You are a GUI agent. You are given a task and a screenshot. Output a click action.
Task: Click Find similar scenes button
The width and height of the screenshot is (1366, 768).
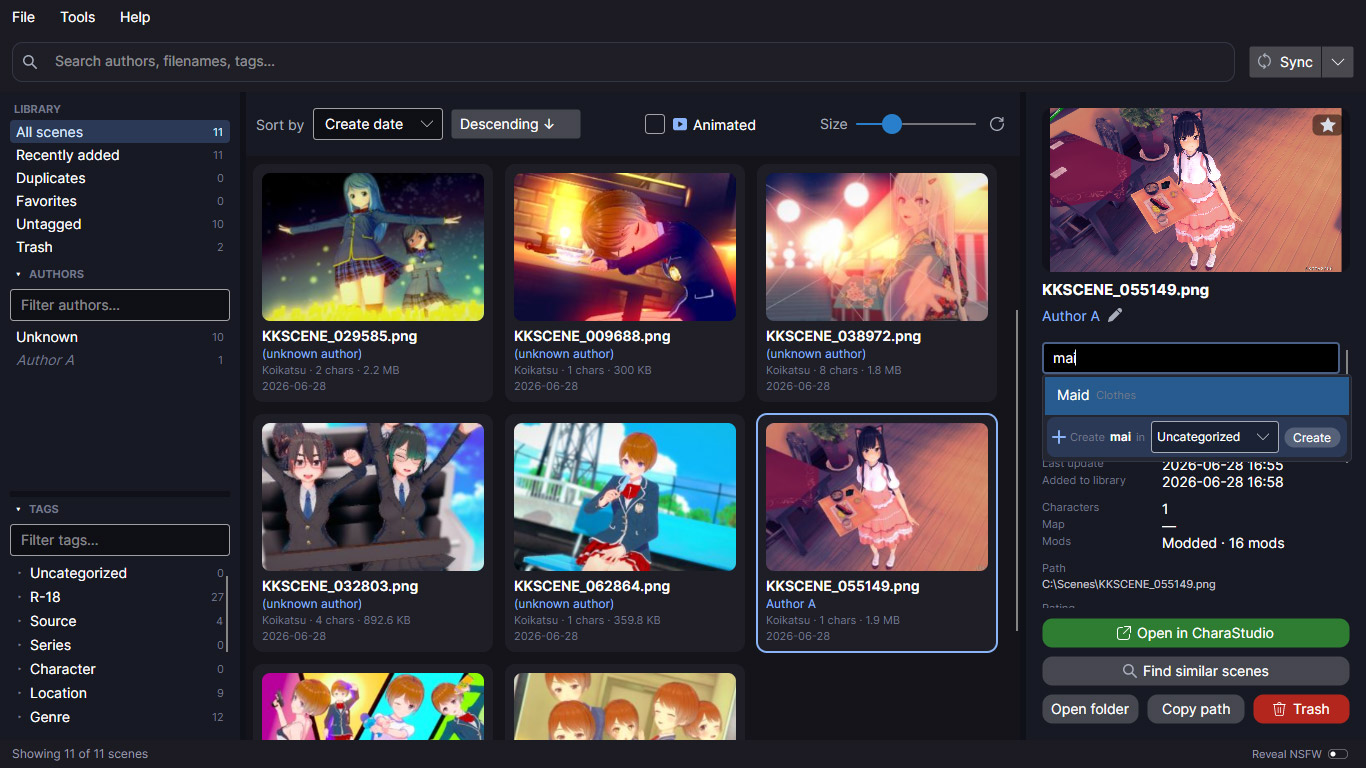(x=1196, y=671)
